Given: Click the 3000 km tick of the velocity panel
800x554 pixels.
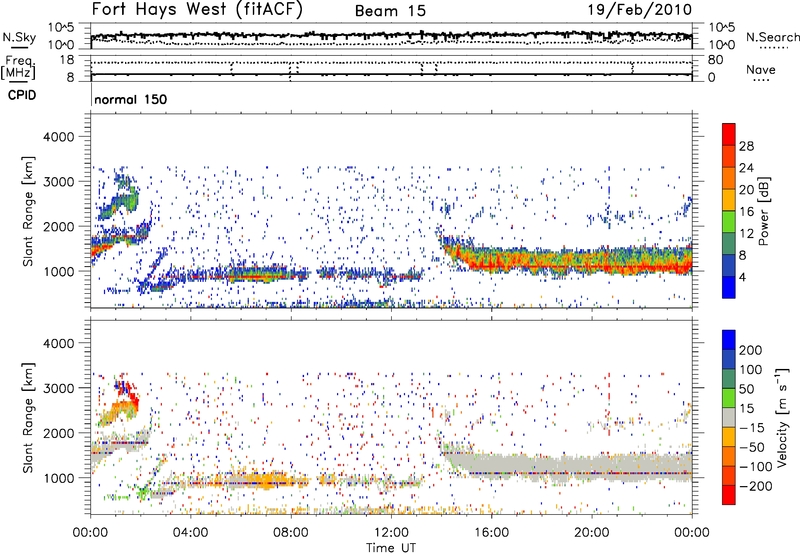Looking at the screenshot, I should 58,388.
